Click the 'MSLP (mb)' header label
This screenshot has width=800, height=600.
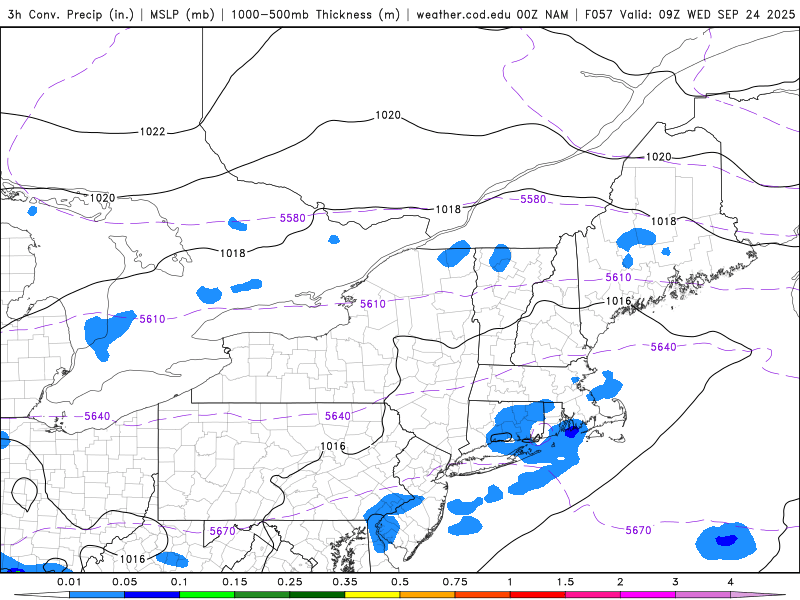point(182,14)
